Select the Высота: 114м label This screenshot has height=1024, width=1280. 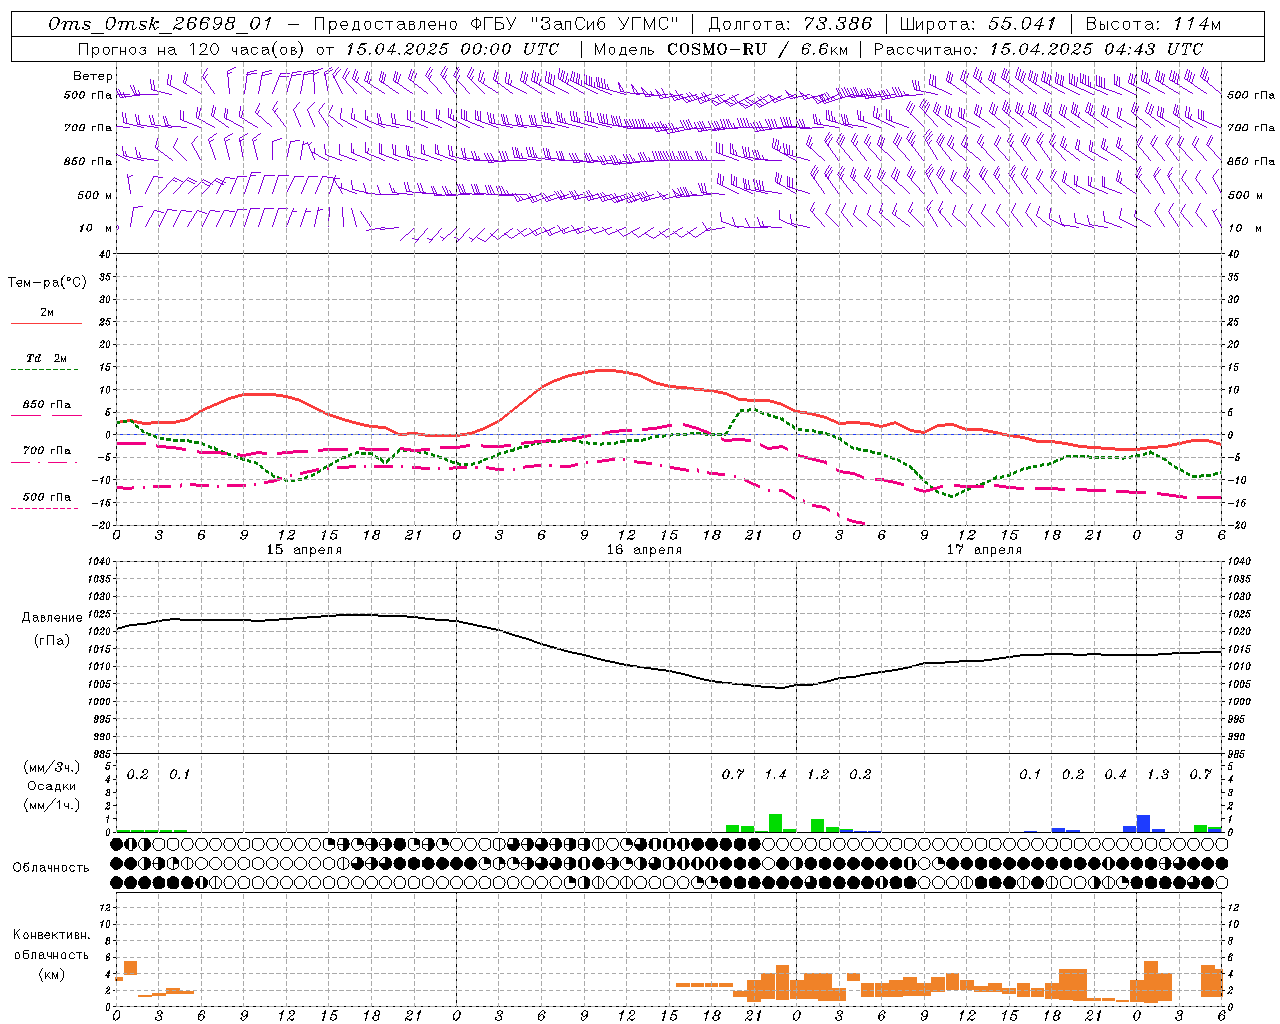pos(1153,24)
